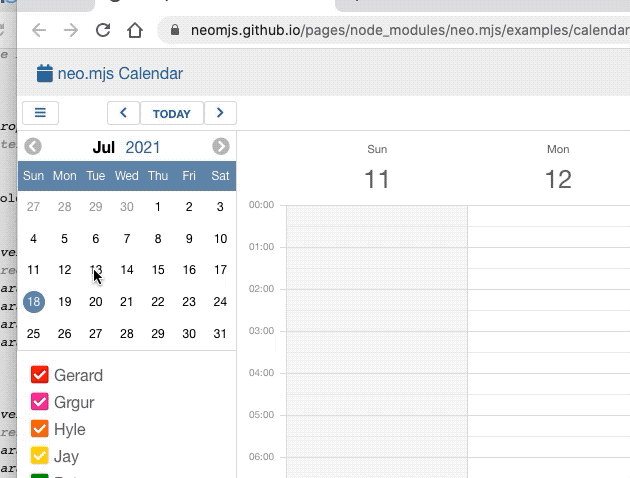The width and height of the screenshot is (630, 478).
Task: Pick June 27 greyed date
Action: point(33,207)
